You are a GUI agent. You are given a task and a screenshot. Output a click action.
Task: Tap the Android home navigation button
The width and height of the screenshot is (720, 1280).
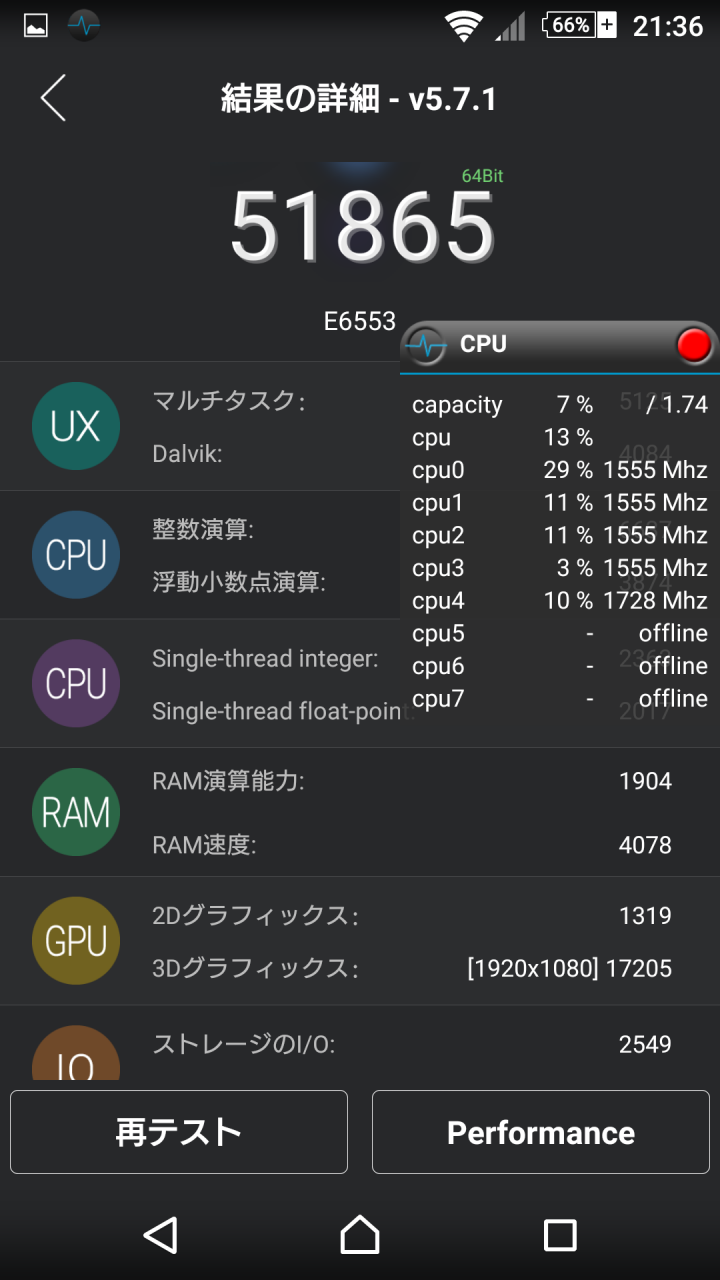click(360, 1235)
